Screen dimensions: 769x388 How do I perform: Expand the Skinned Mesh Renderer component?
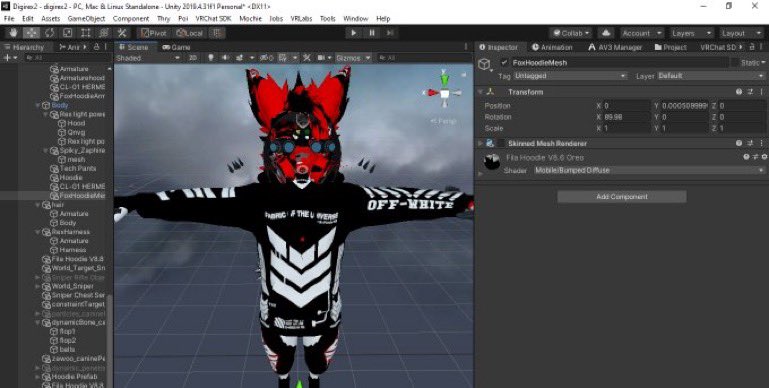pyautogui.click(x=481, y=143)
